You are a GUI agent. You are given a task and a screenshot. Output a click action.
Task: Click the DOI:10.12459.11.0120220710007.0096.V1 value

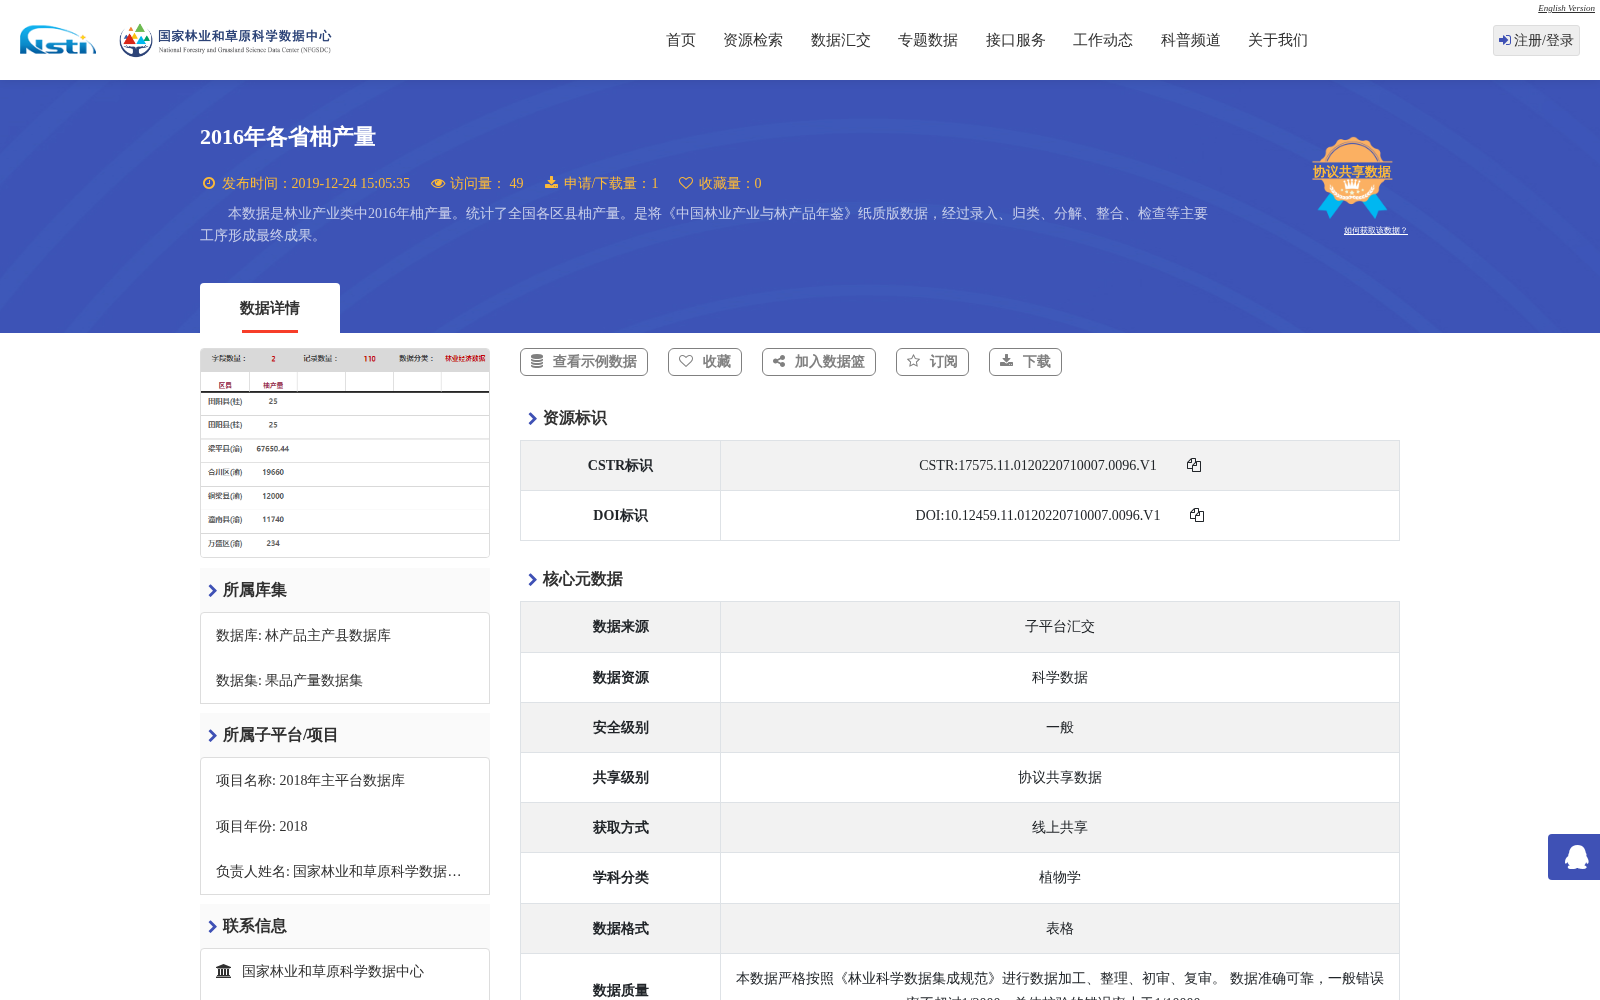point(1037,515)
